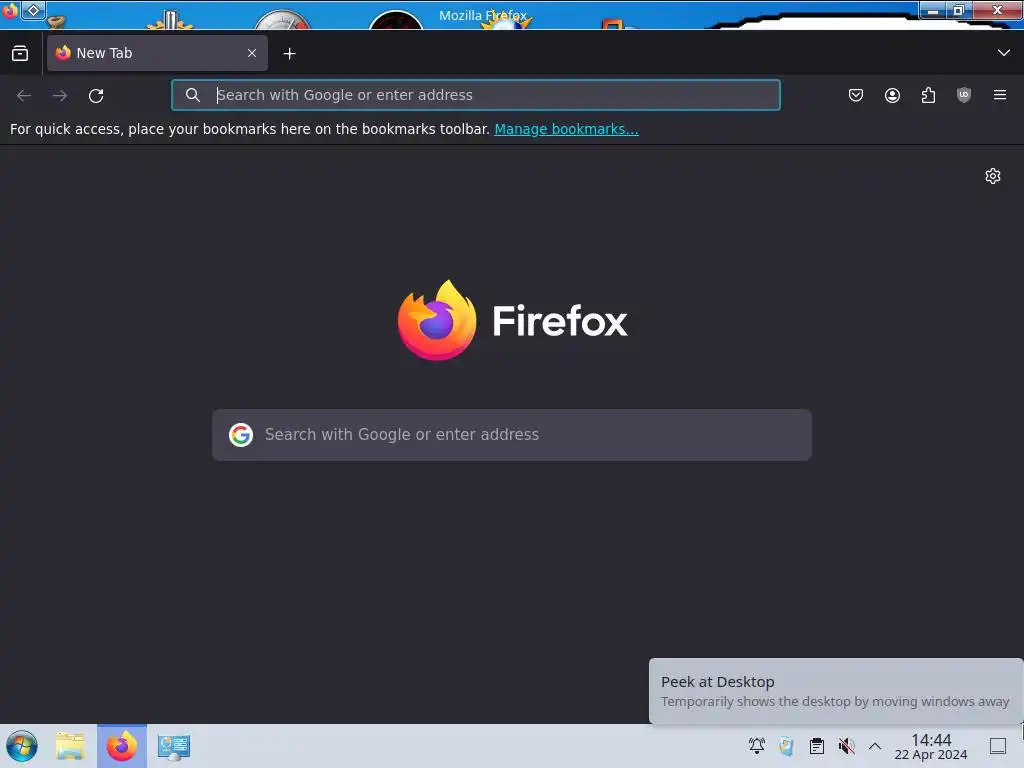Open the tray icon beside the bell

click(x=786, y=746)
